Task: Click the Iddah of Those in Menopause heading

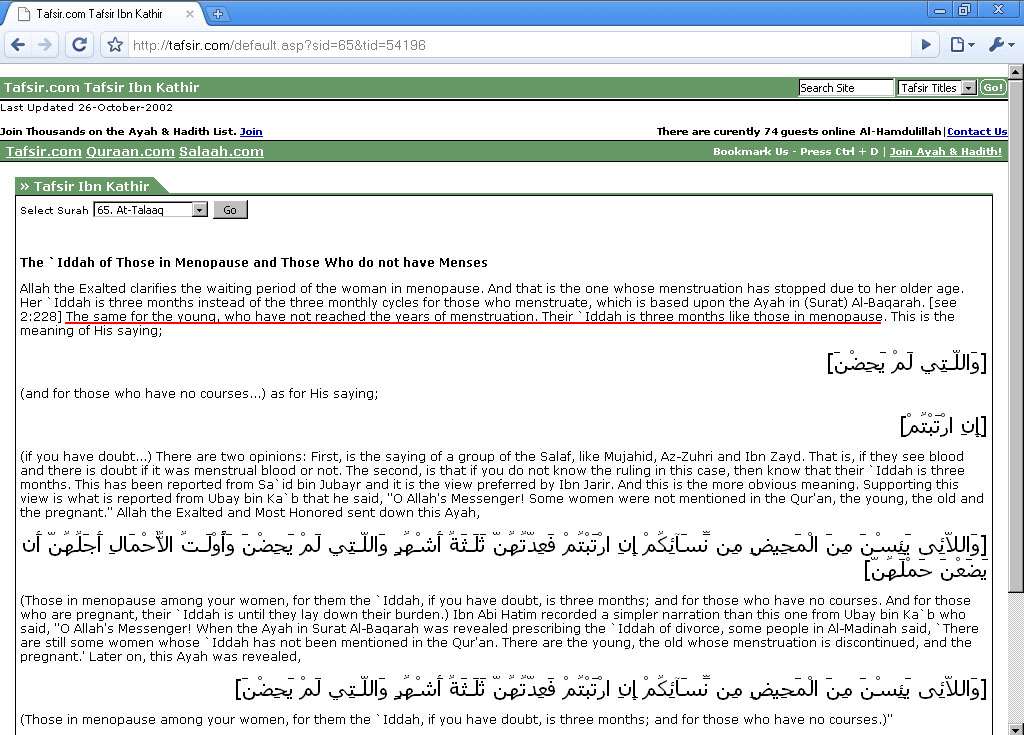Action: click(253, 263)
